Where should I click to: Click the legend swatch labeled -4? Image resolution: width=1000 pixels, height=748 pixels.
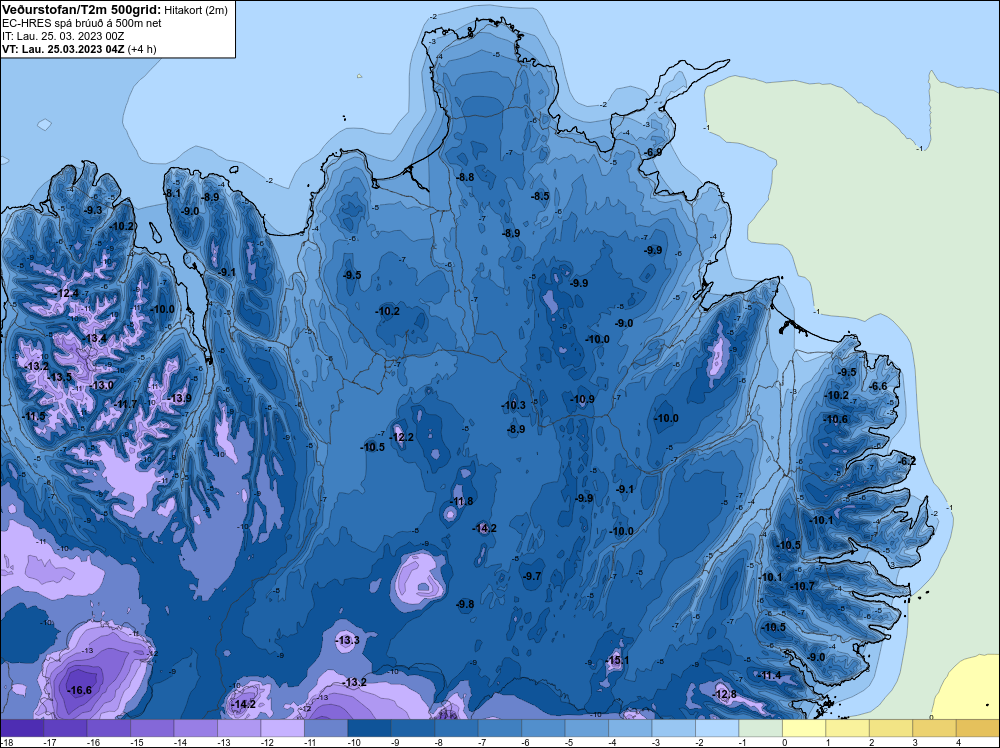pyautogui.click(x=630, y=728)
